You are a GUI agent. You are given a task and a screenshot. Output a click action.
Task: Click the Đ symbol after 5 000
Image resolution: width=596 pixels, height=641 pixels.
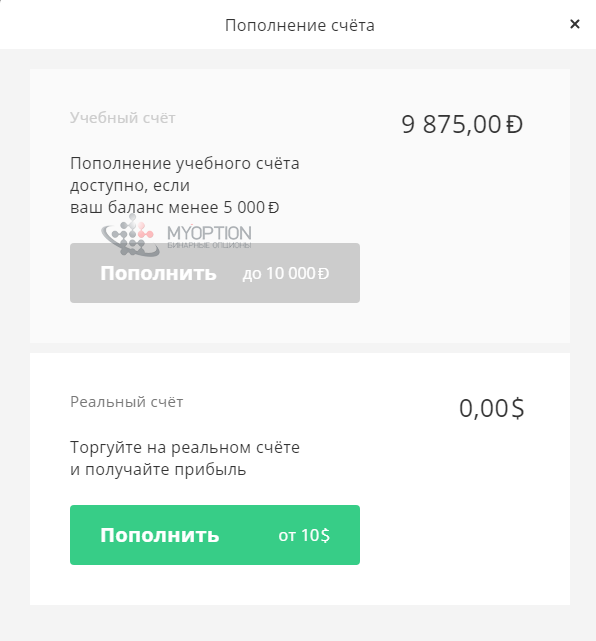274,208
